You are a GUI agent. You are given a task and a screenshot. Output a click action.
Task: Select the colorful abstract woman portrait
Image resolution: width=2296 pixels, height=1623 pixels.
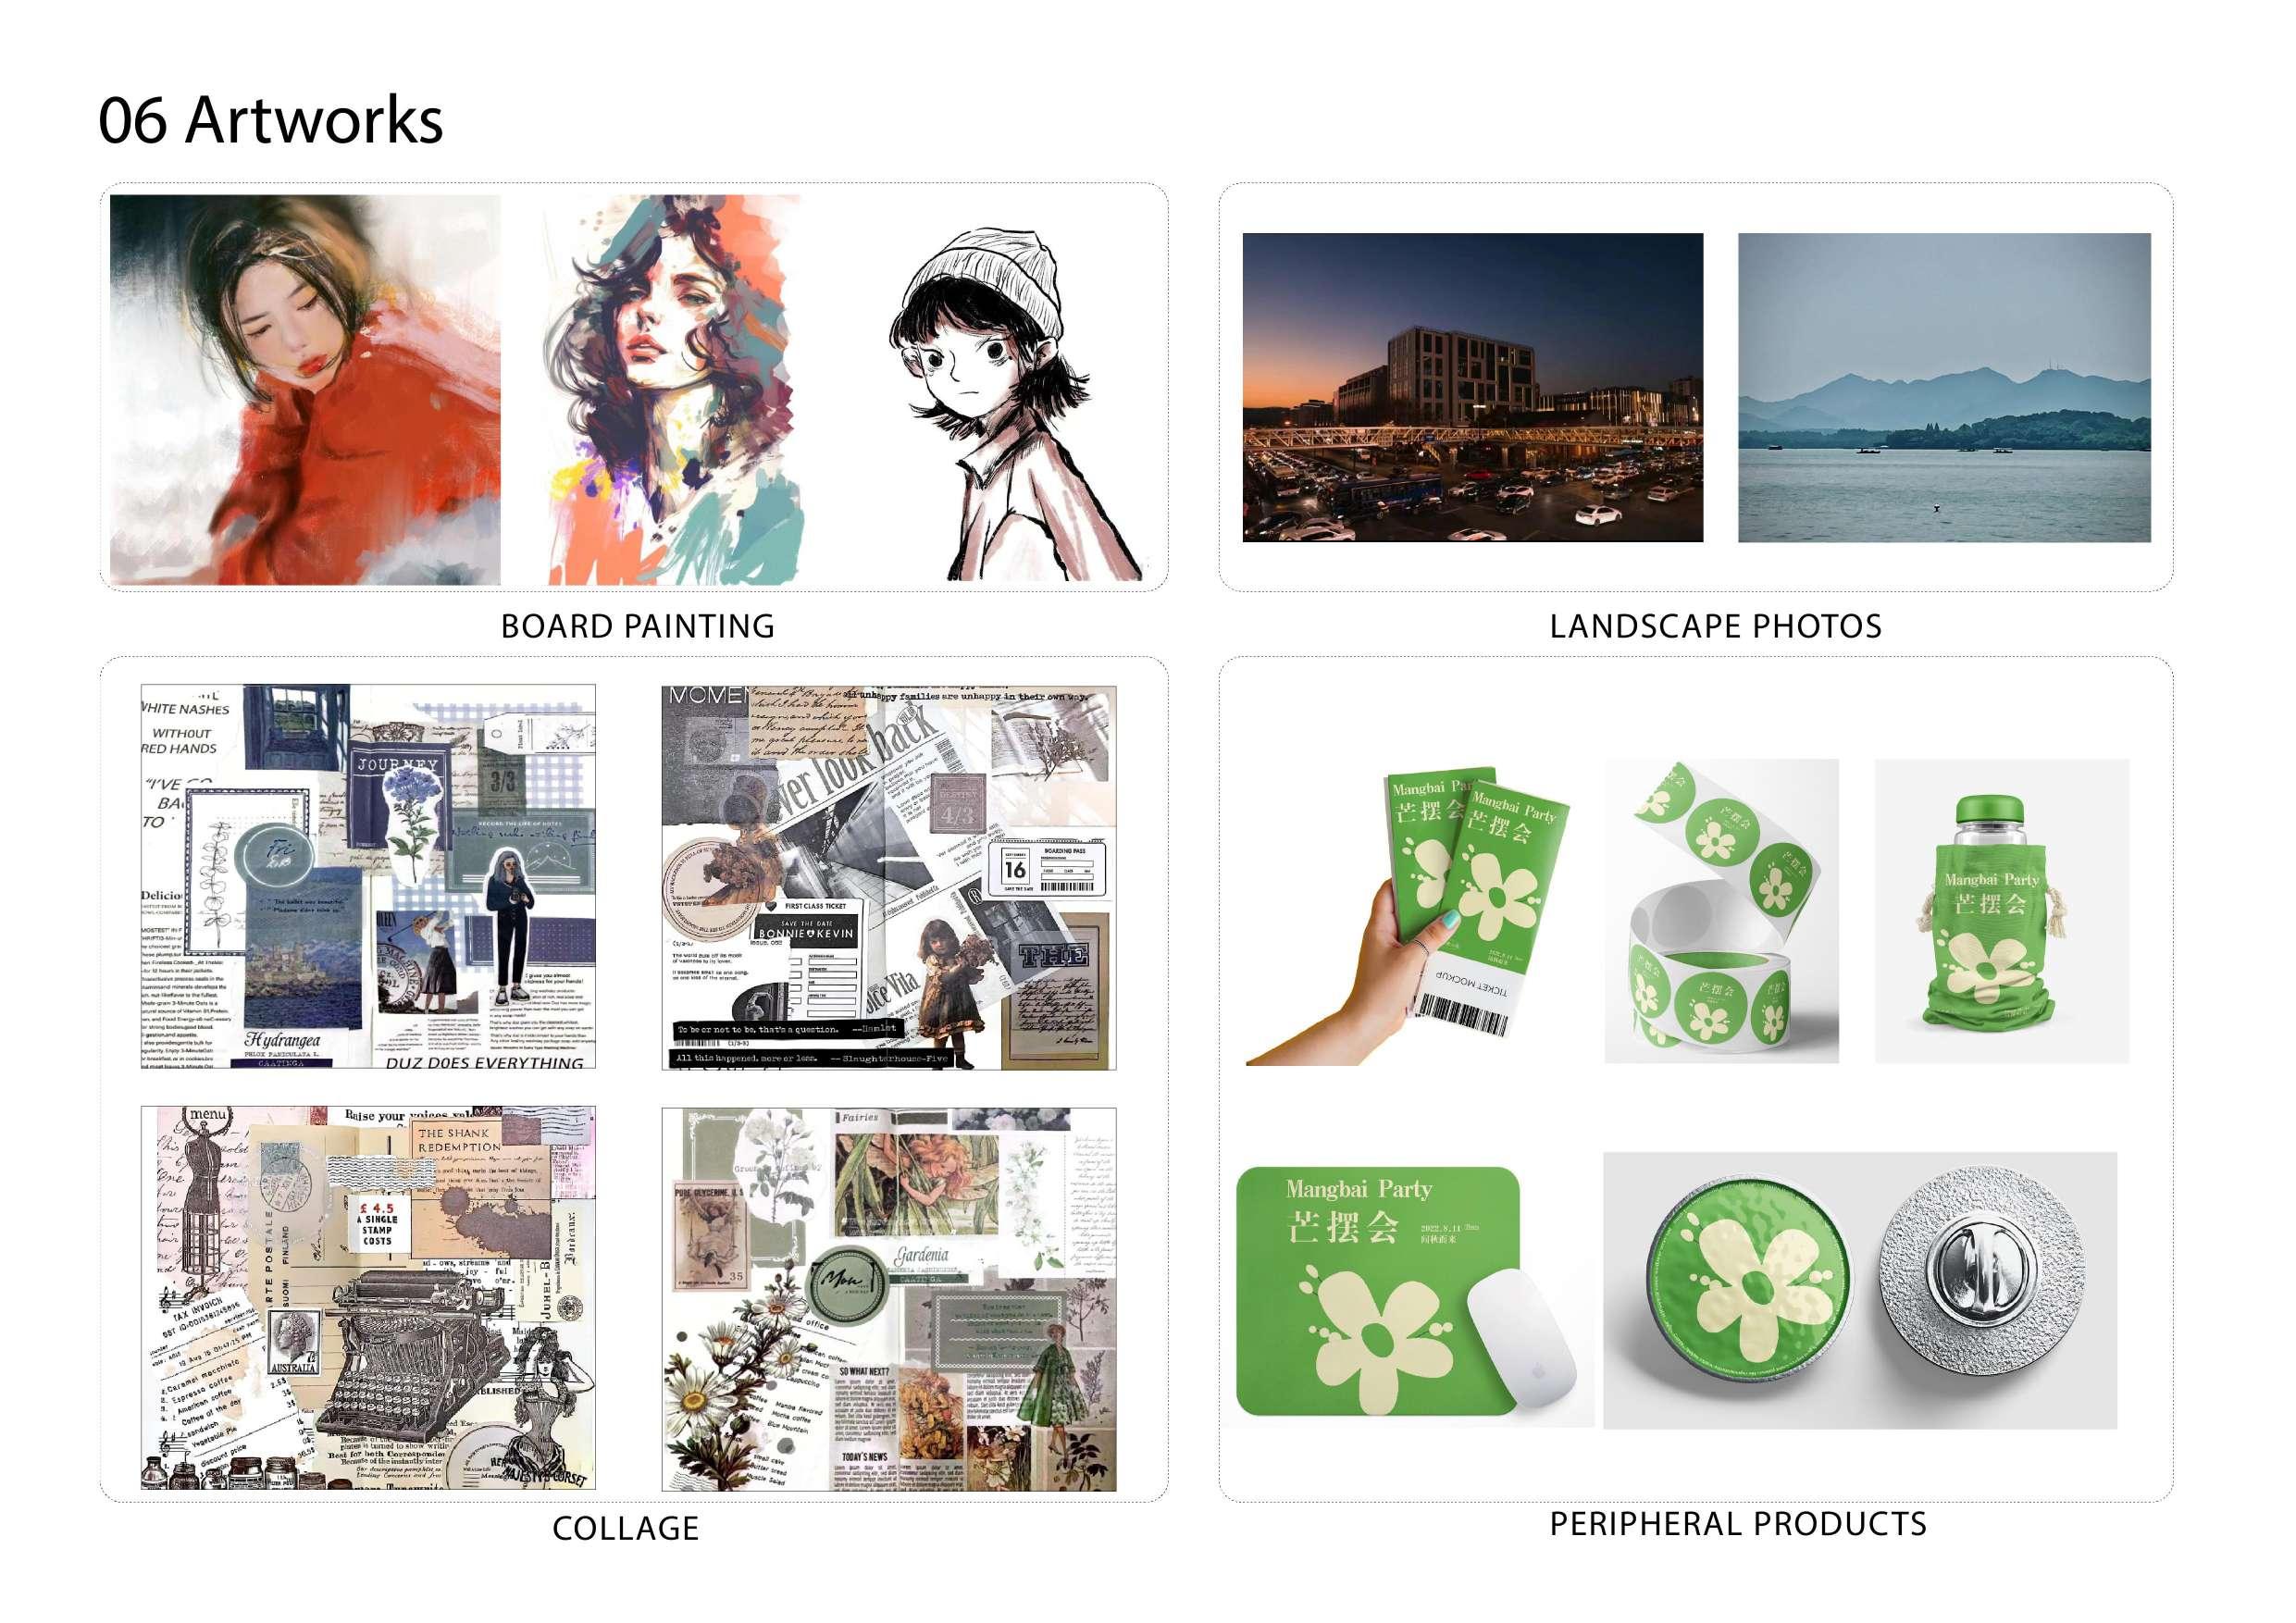point(675,390)
